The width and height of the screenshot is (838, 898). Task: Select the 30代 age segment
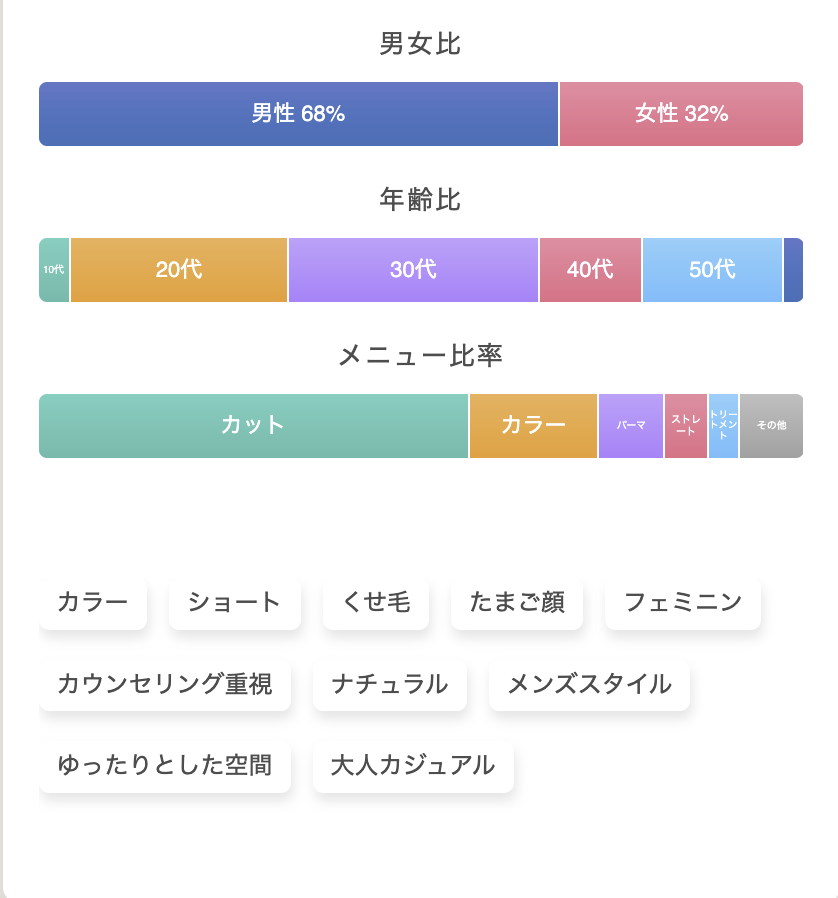(413, 270)
